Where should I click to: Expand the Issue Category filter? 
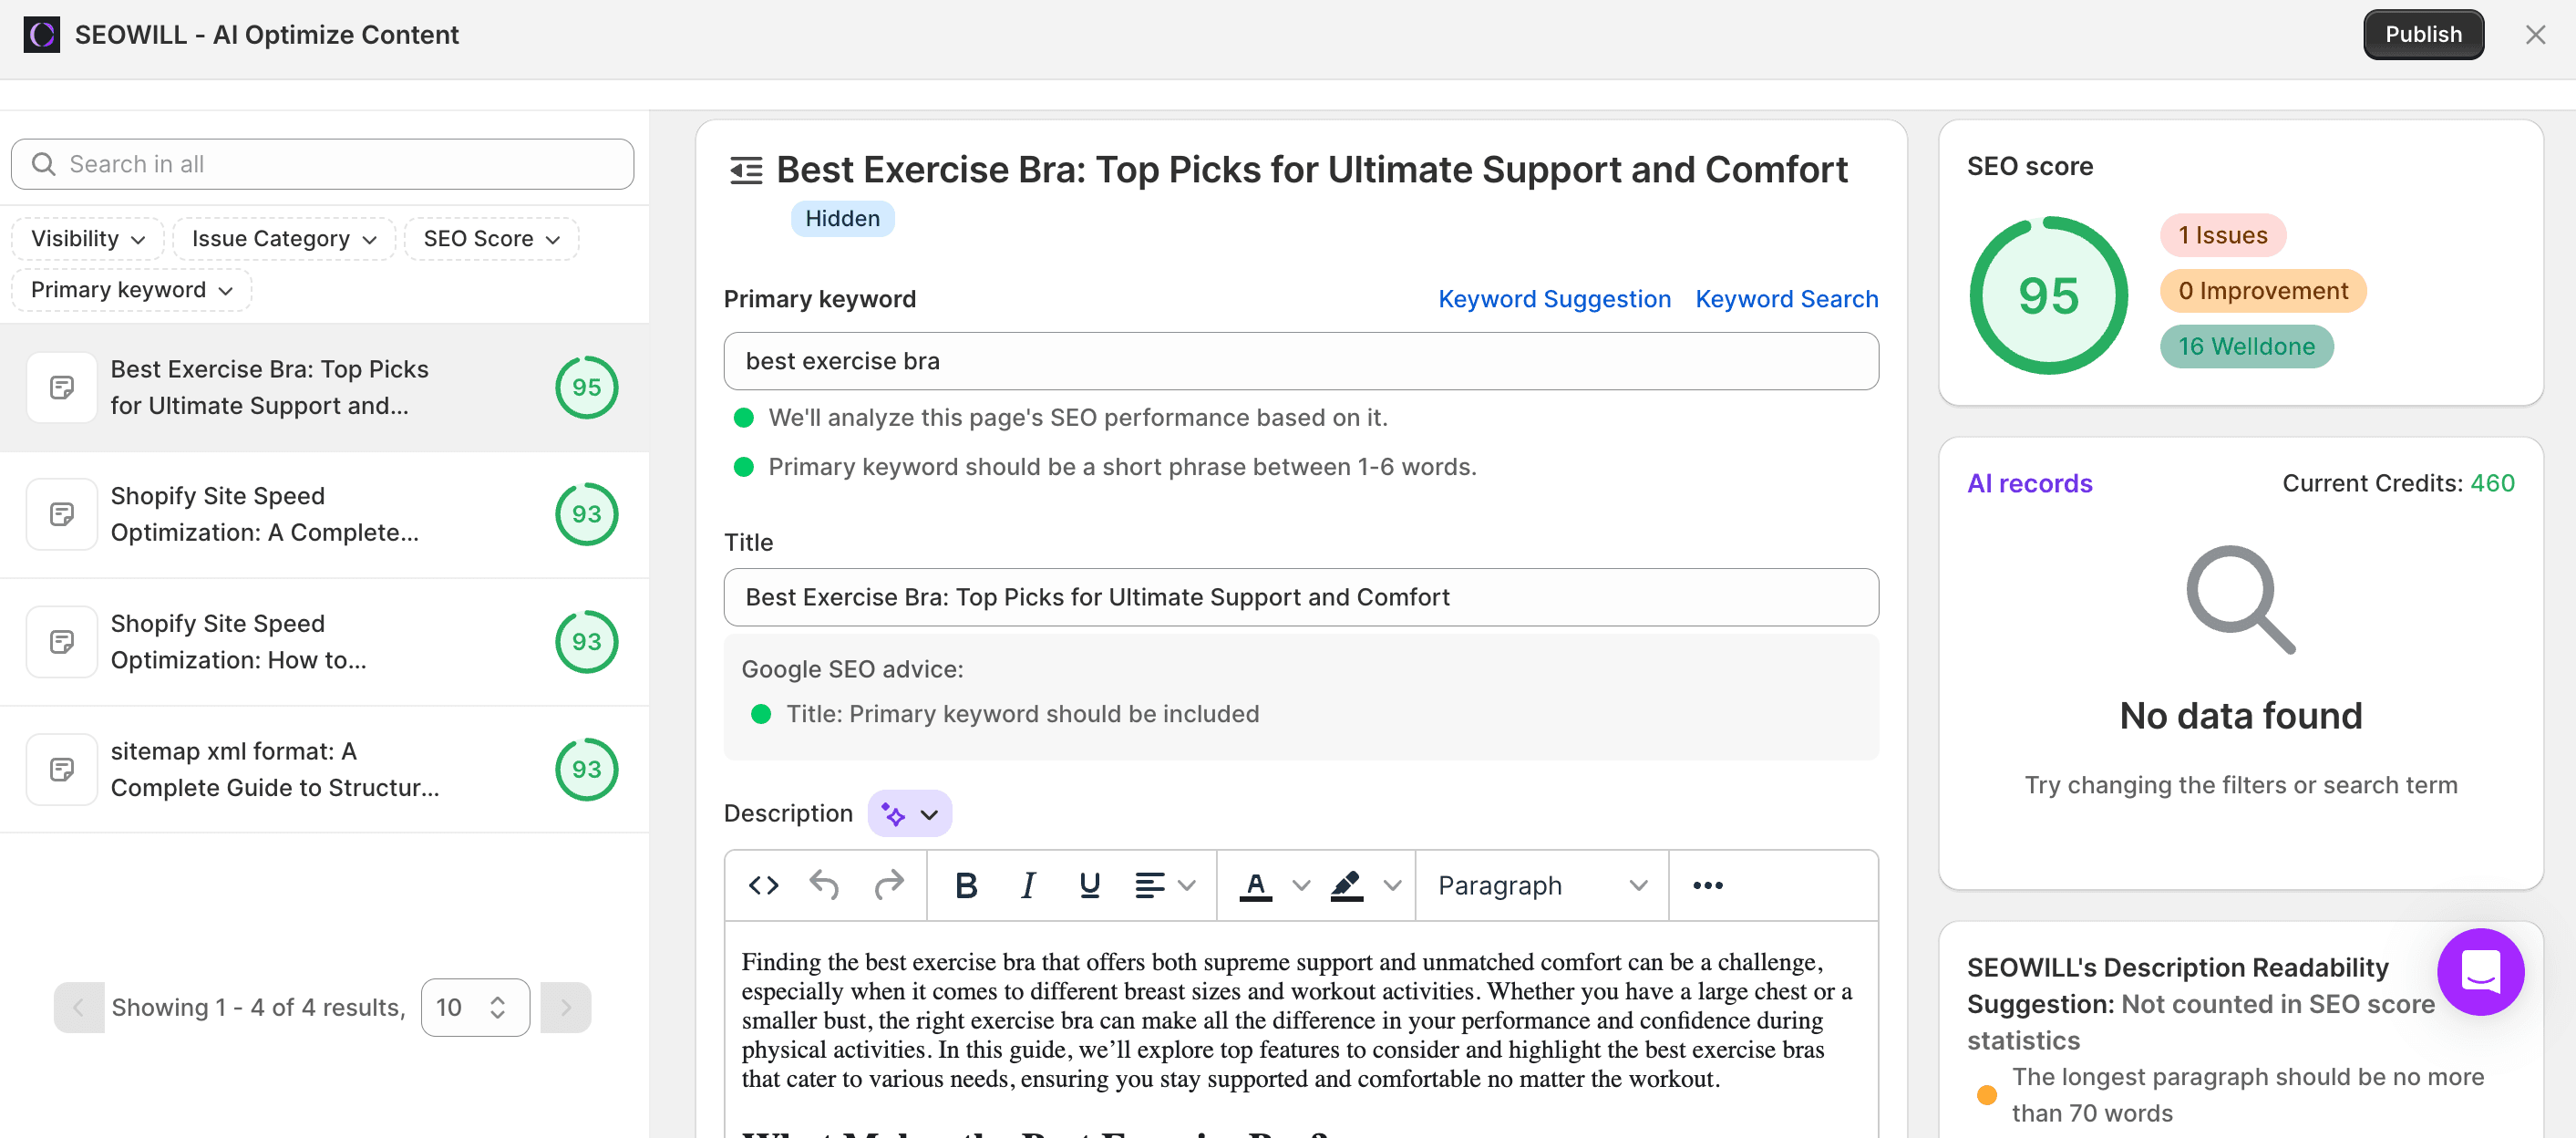(284, 239)
